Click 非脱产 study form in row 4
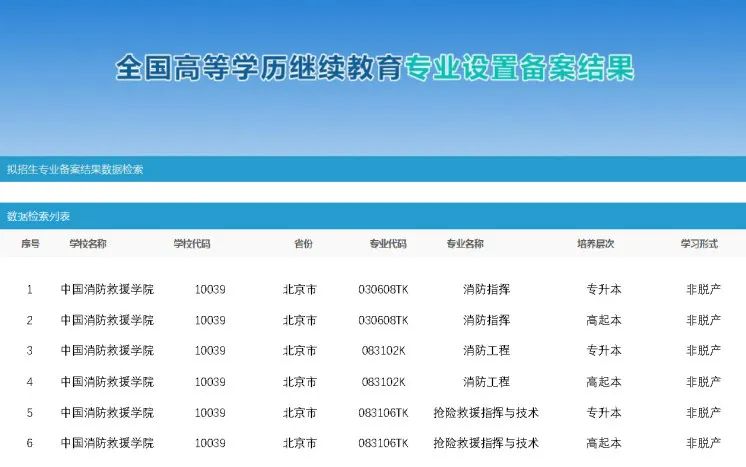 coord(703,382)
